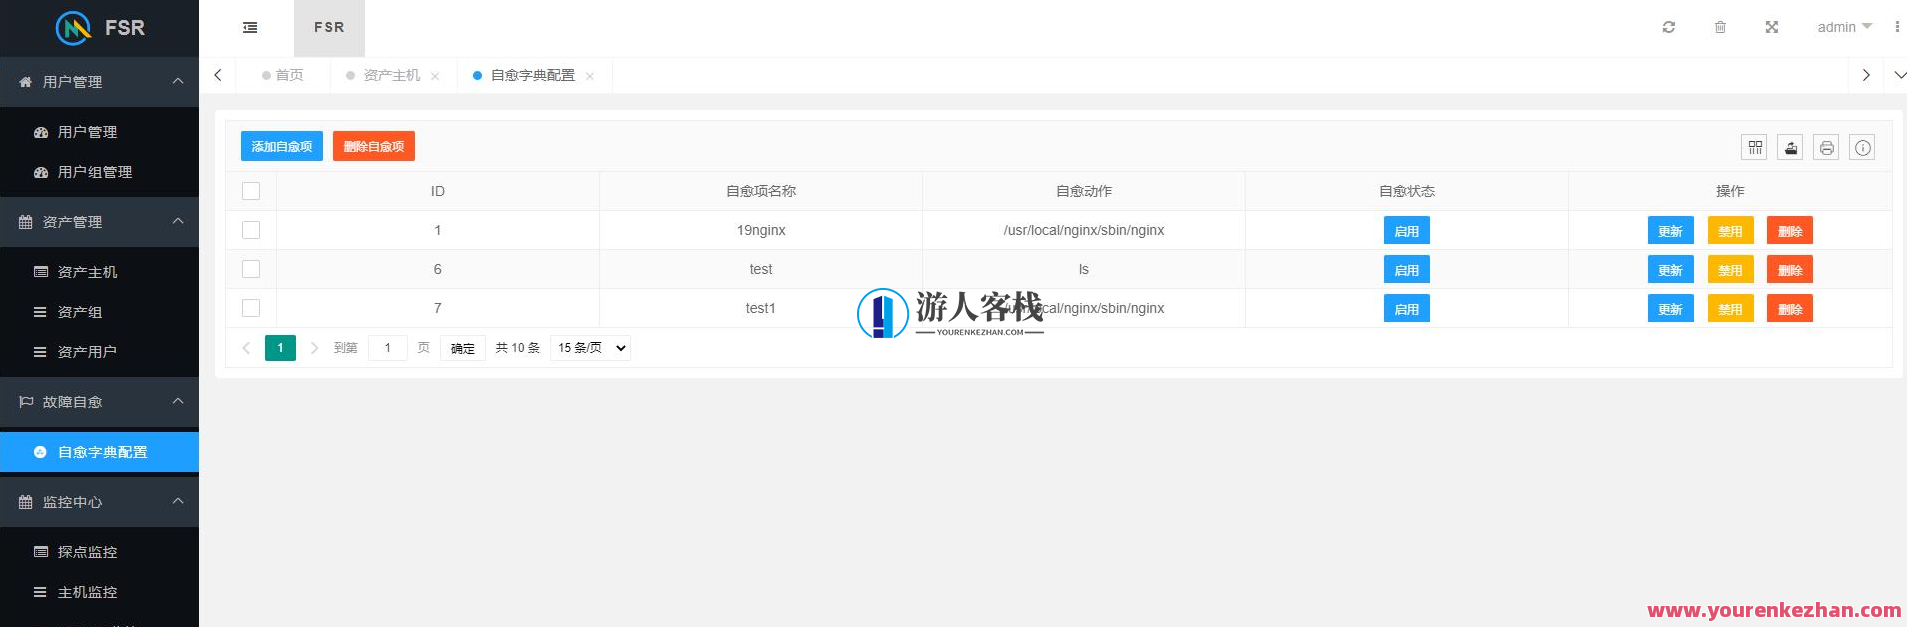Viewport: 1907px width, 627px height.
Task: Click the trash icon in the top bar
Action: pos(1720,27)
